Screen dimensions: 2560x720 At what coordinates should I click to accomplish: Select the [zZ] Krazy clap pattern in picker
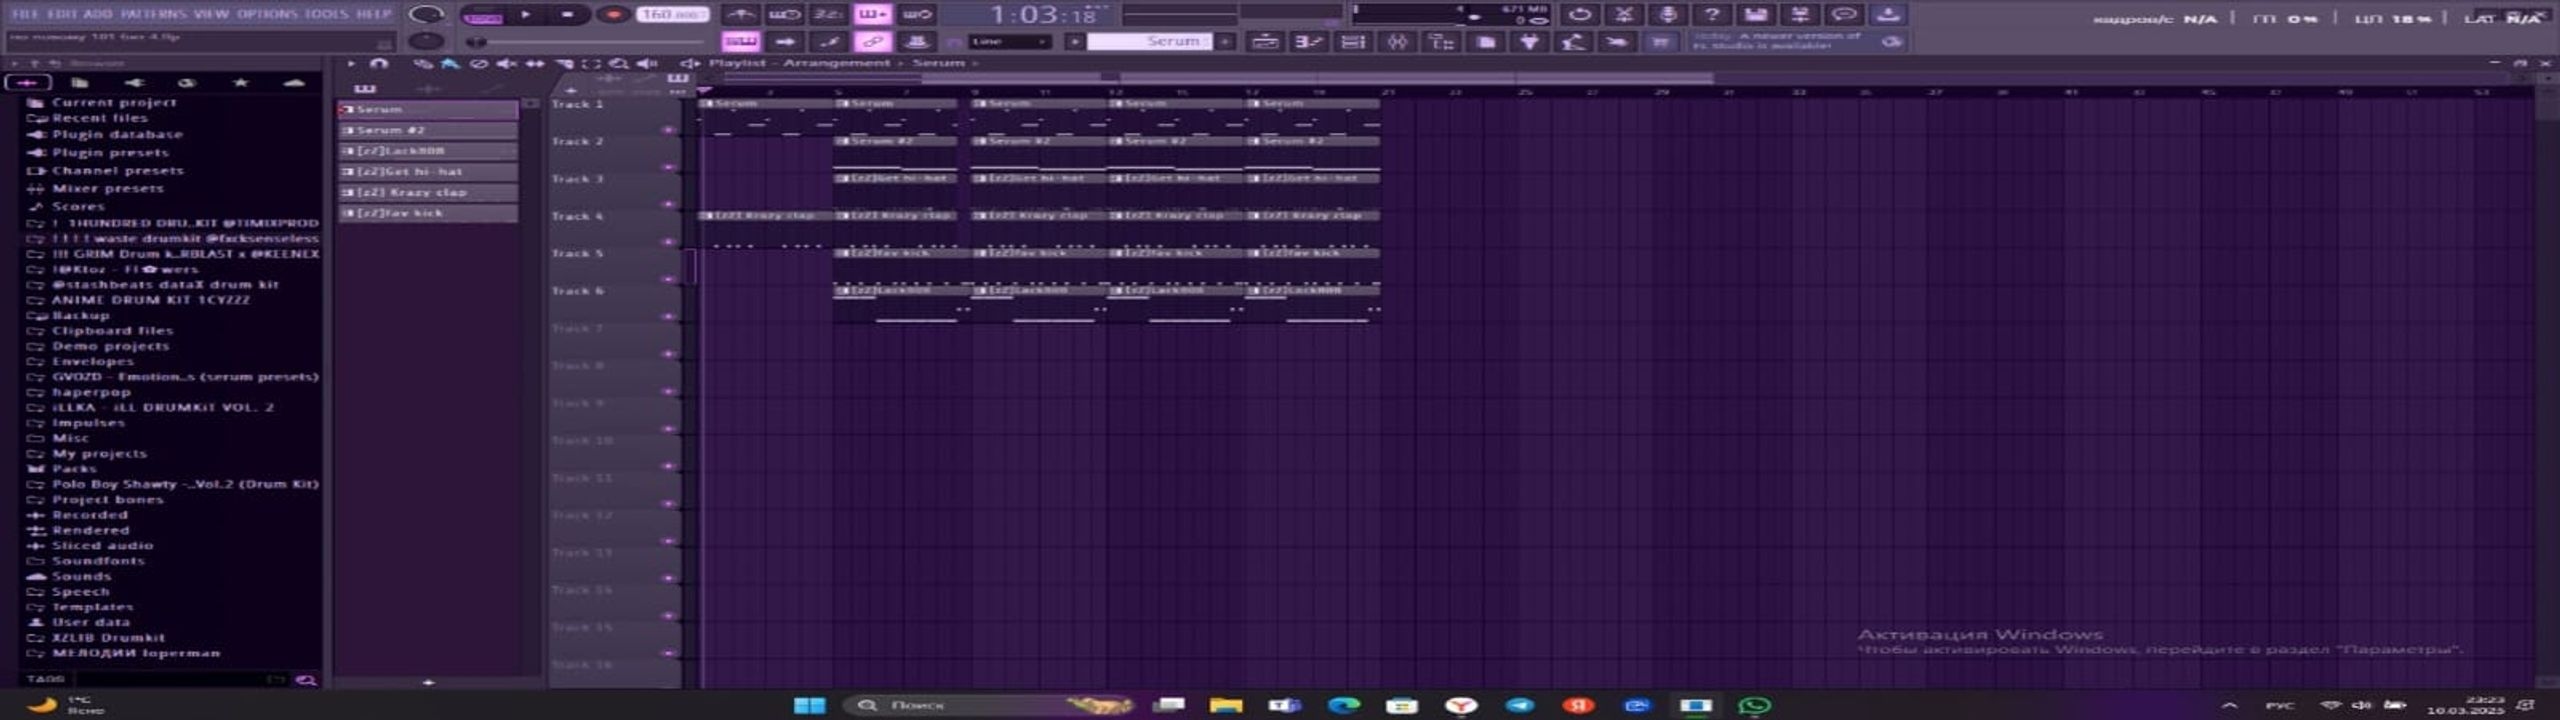tap(429, 192)
